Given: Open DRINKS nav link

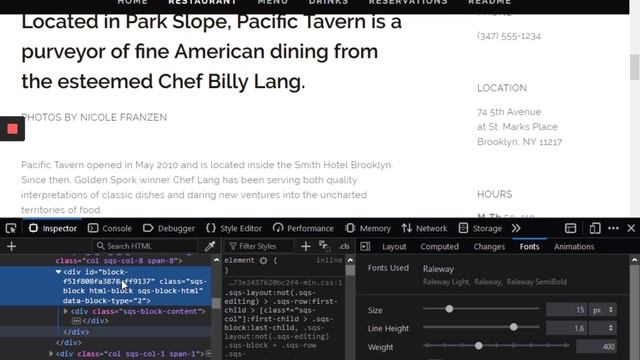Looking at the screenshot, I should point(329,2).
